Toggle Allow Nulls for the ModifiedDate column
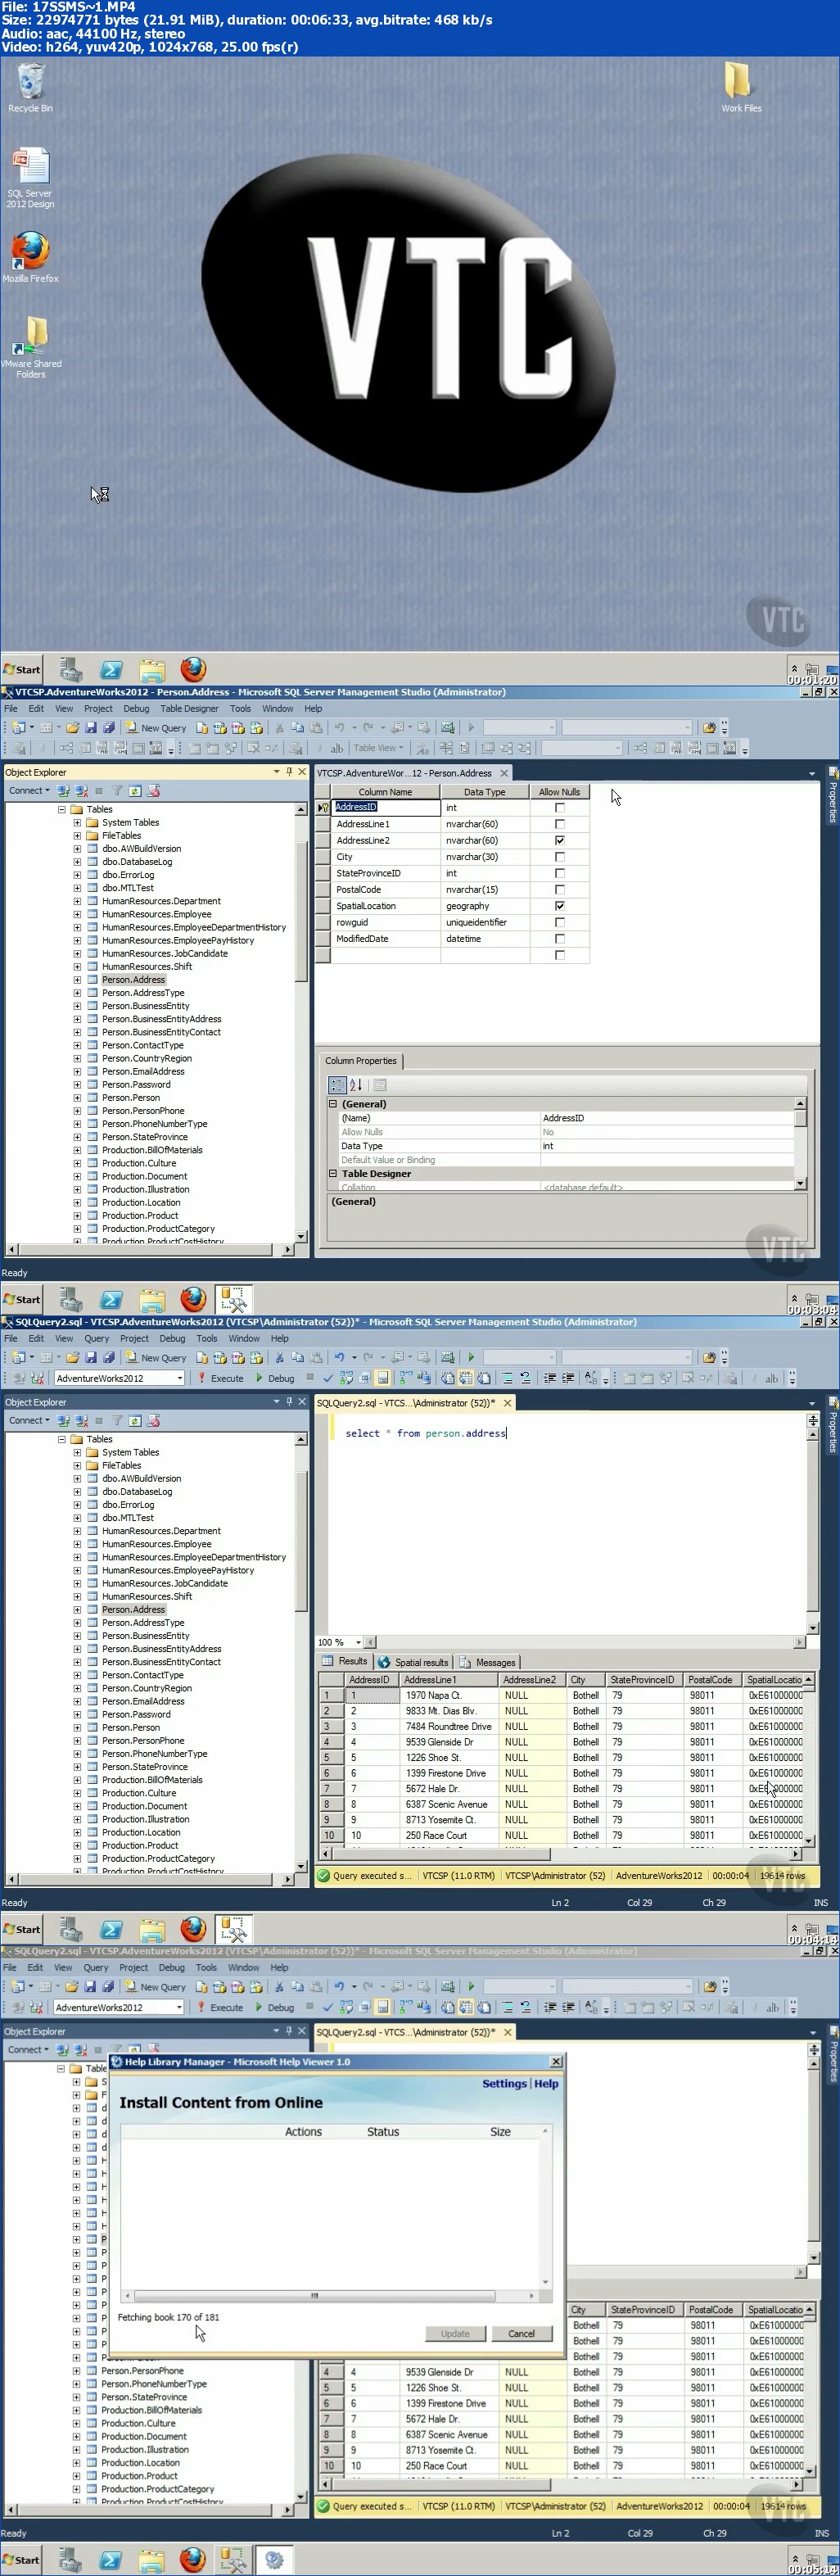Viewport: 840px width, 2576px height. (560, 938)
